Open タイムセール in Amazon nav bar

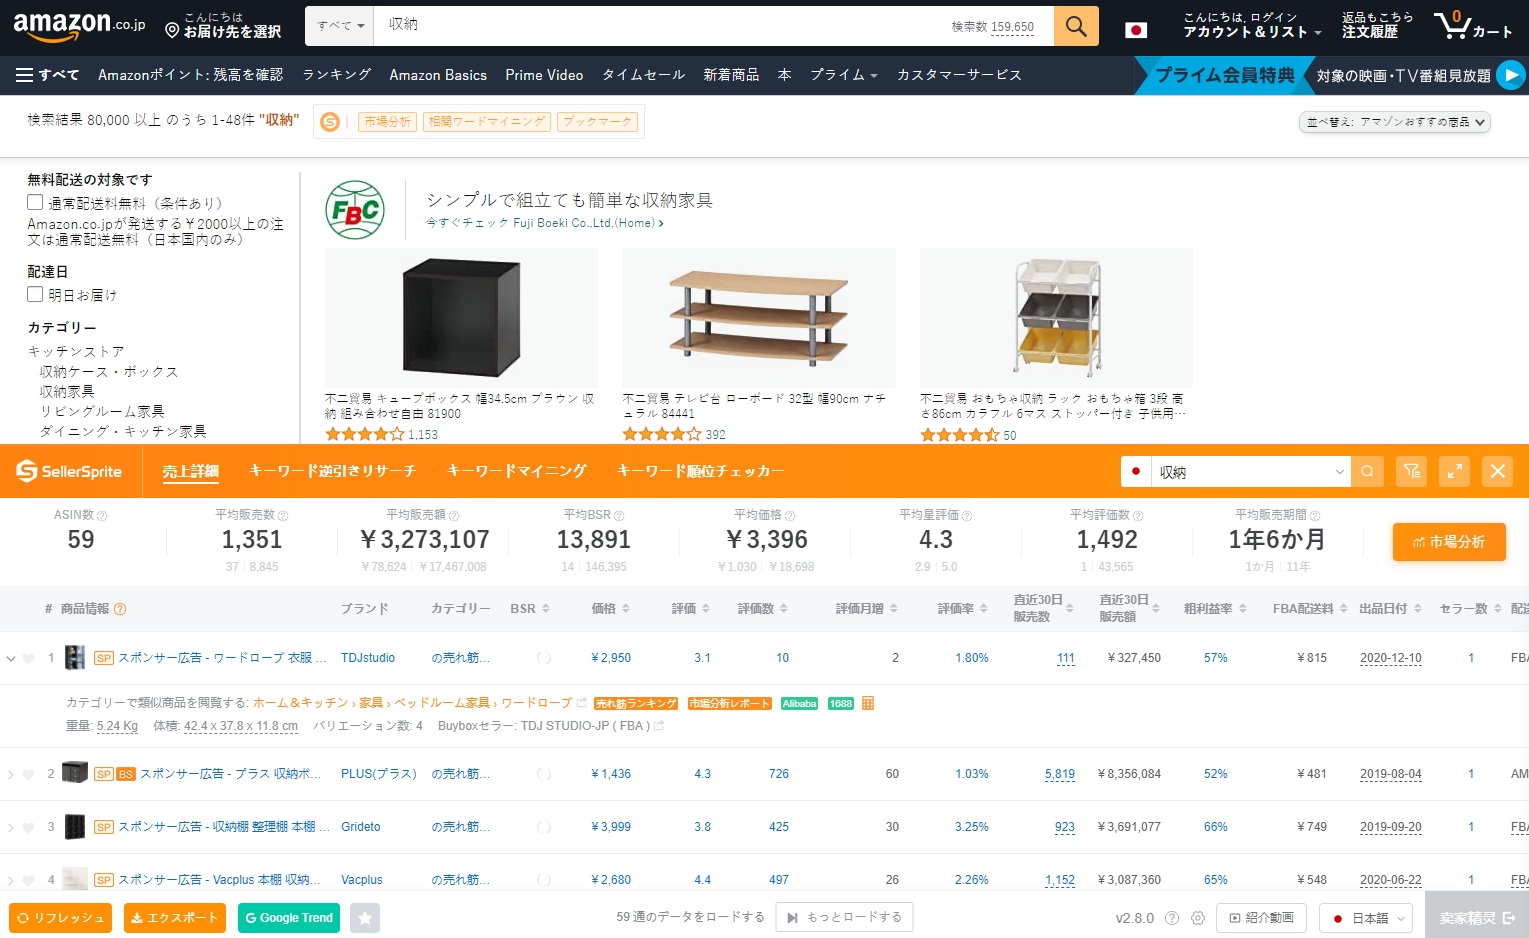[x=644, y=75]
